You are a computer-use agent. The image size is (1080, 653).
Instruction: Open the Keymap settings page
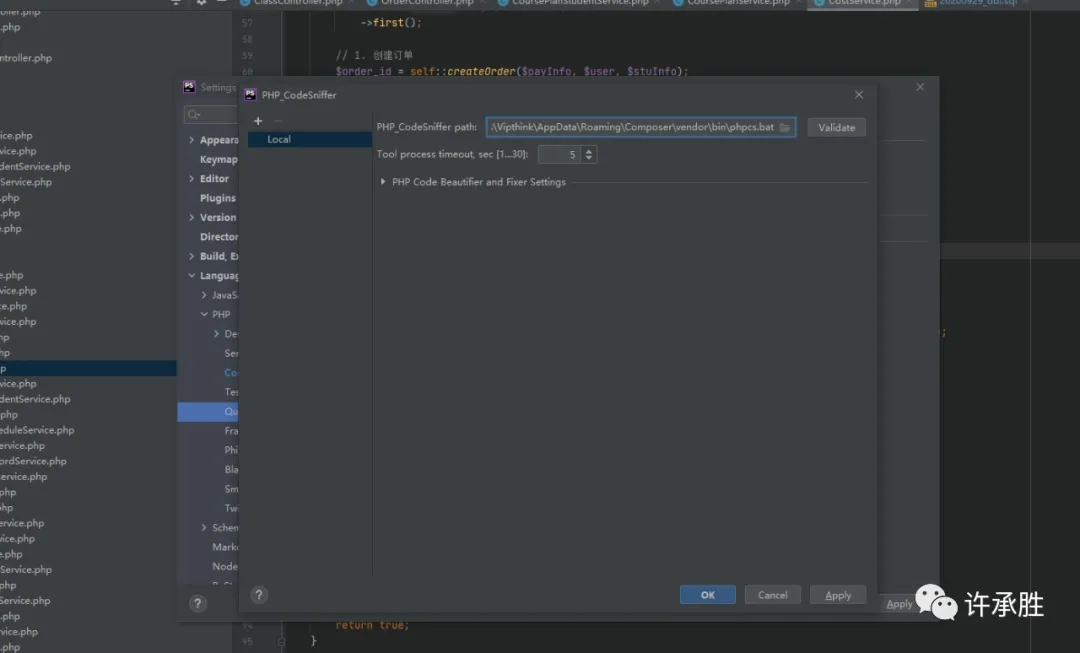(x=218, y=159)
